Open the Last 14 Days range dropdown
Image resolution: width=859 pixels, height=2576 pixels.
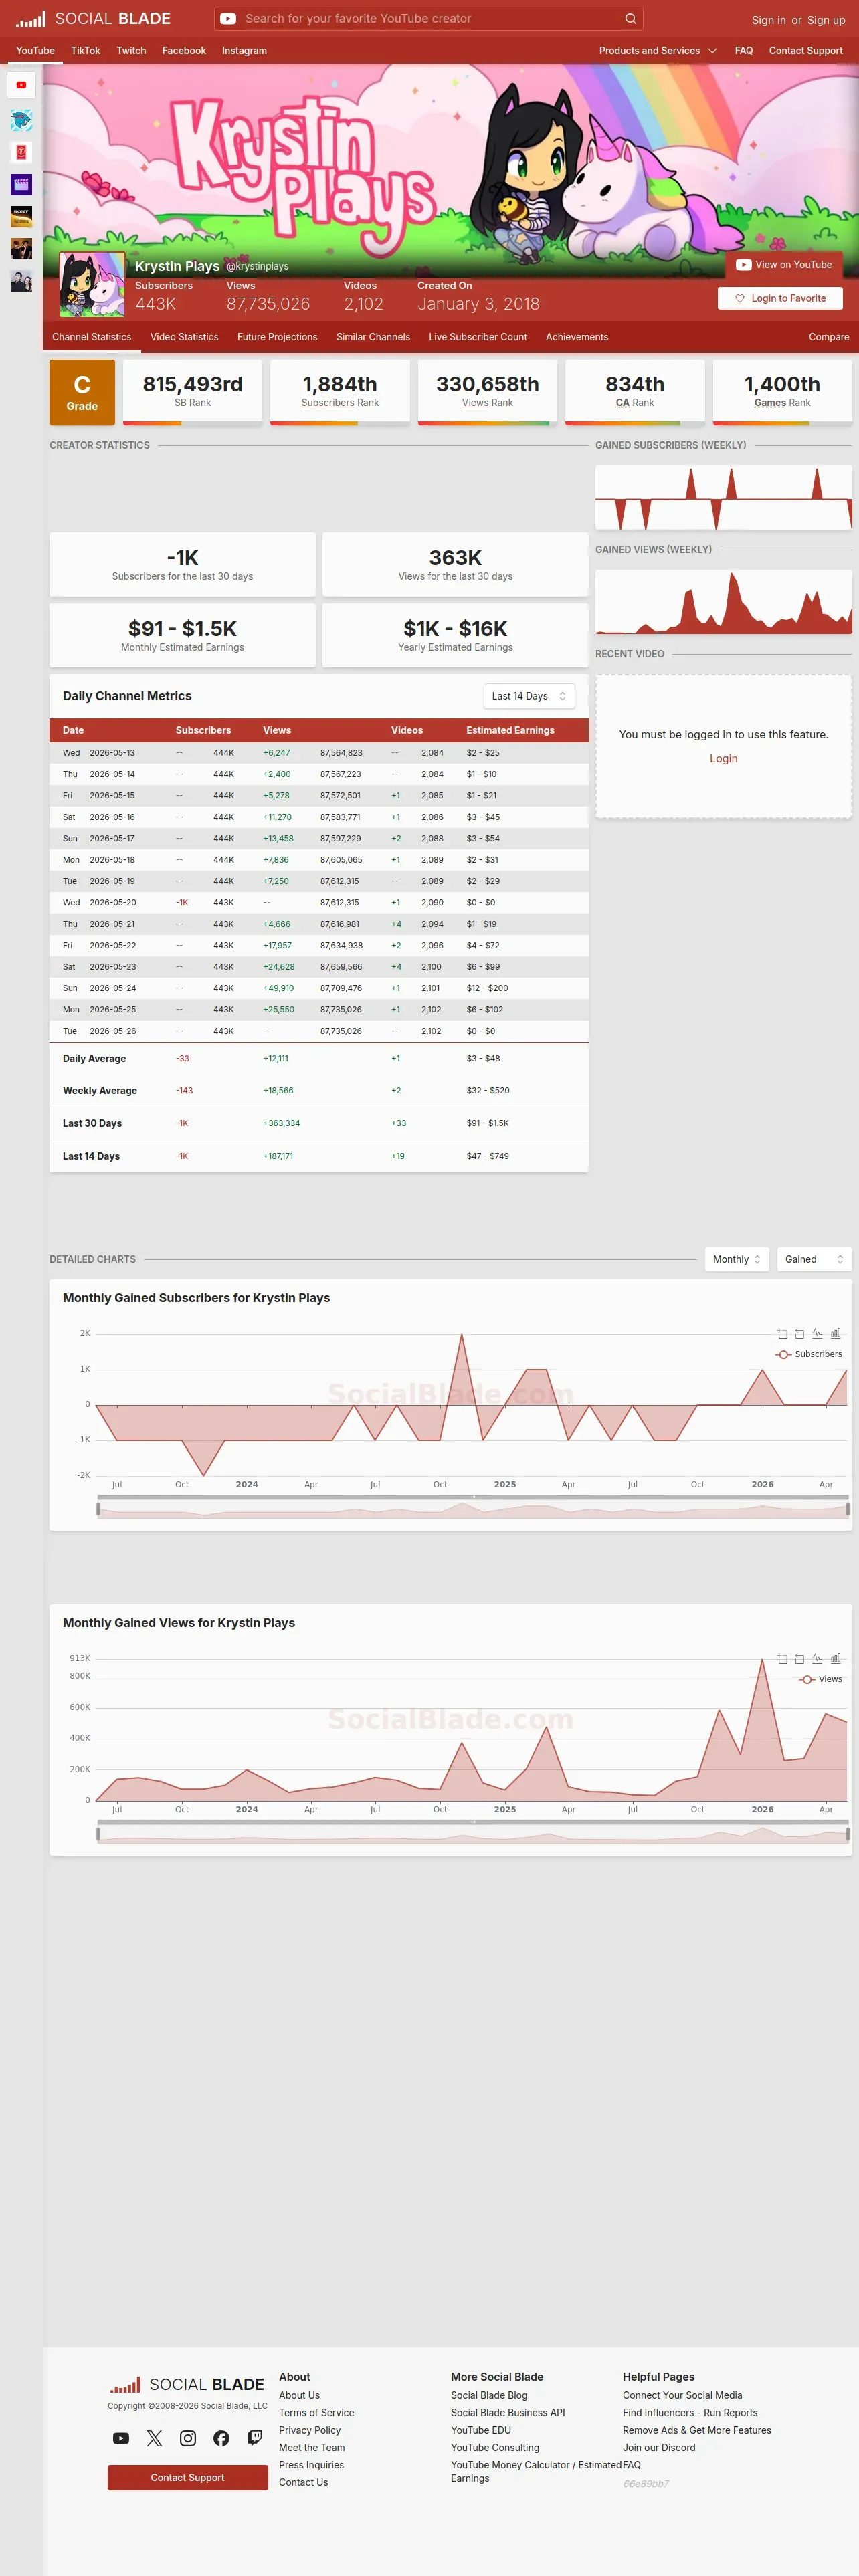529,696
